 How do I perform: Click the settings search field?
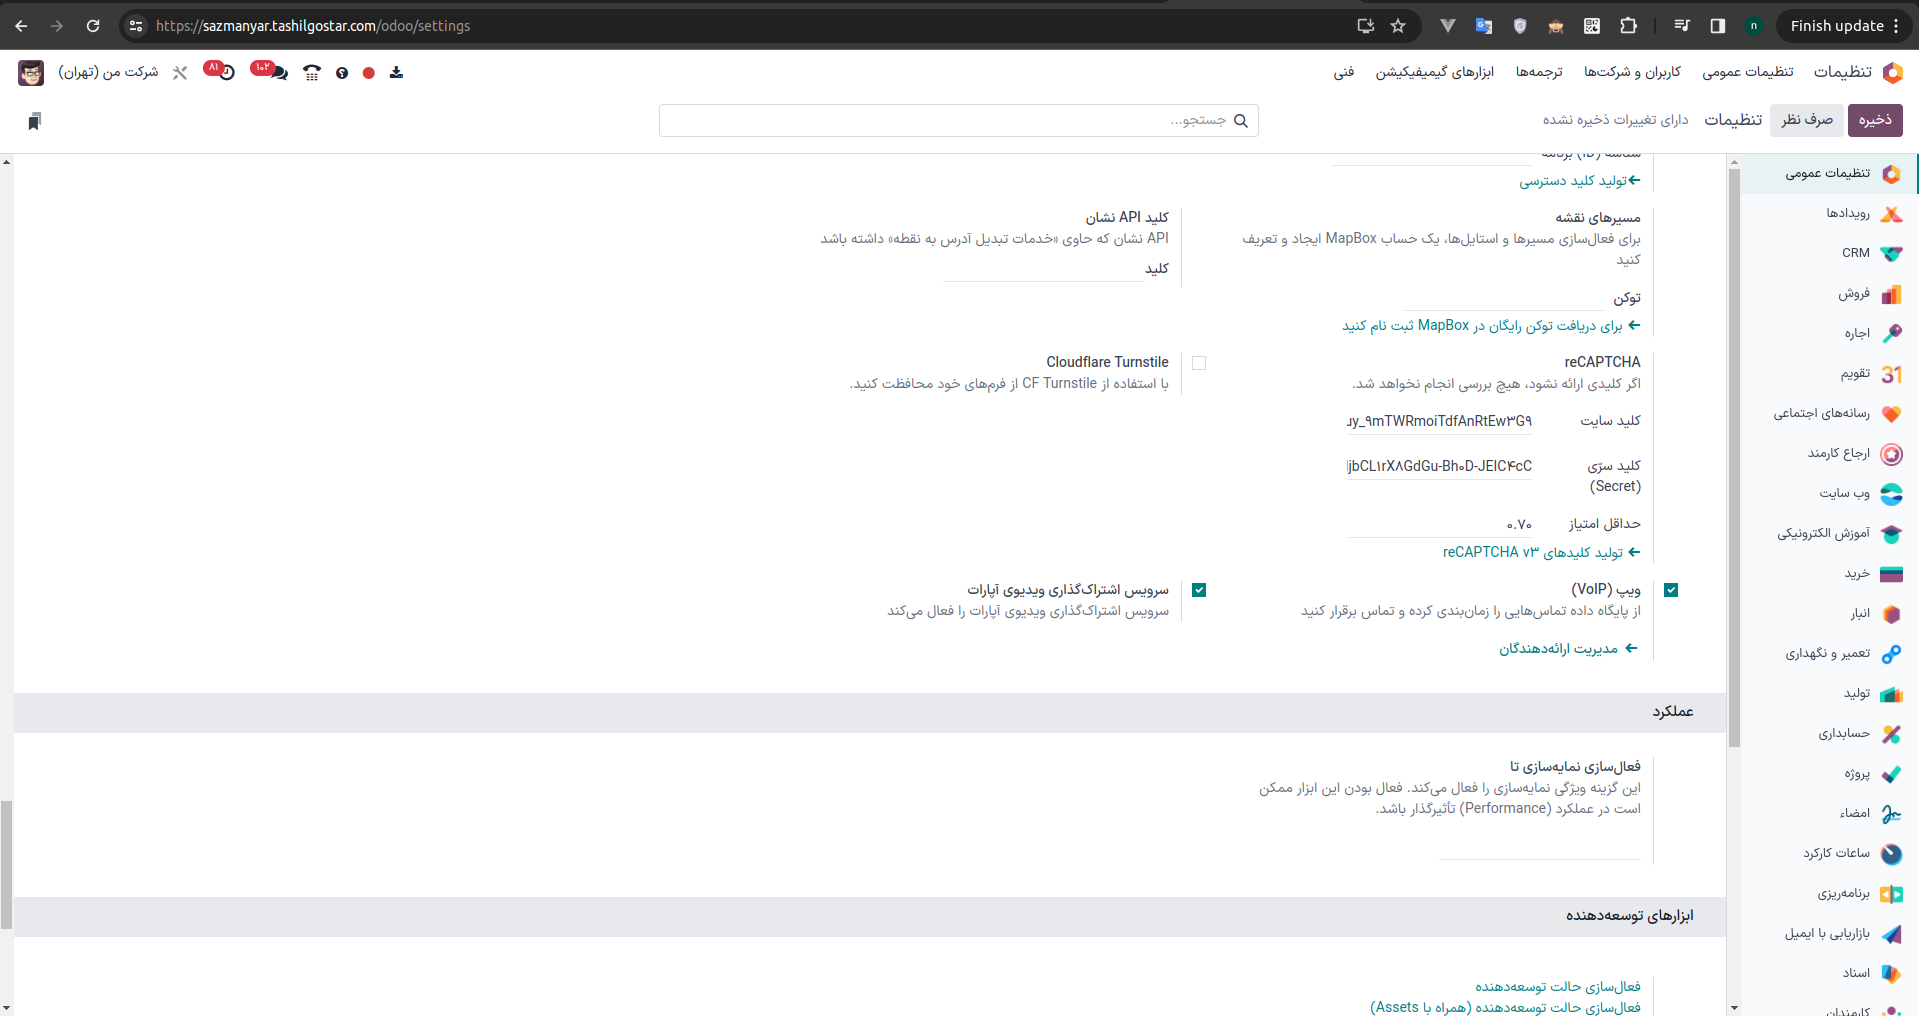958,120
